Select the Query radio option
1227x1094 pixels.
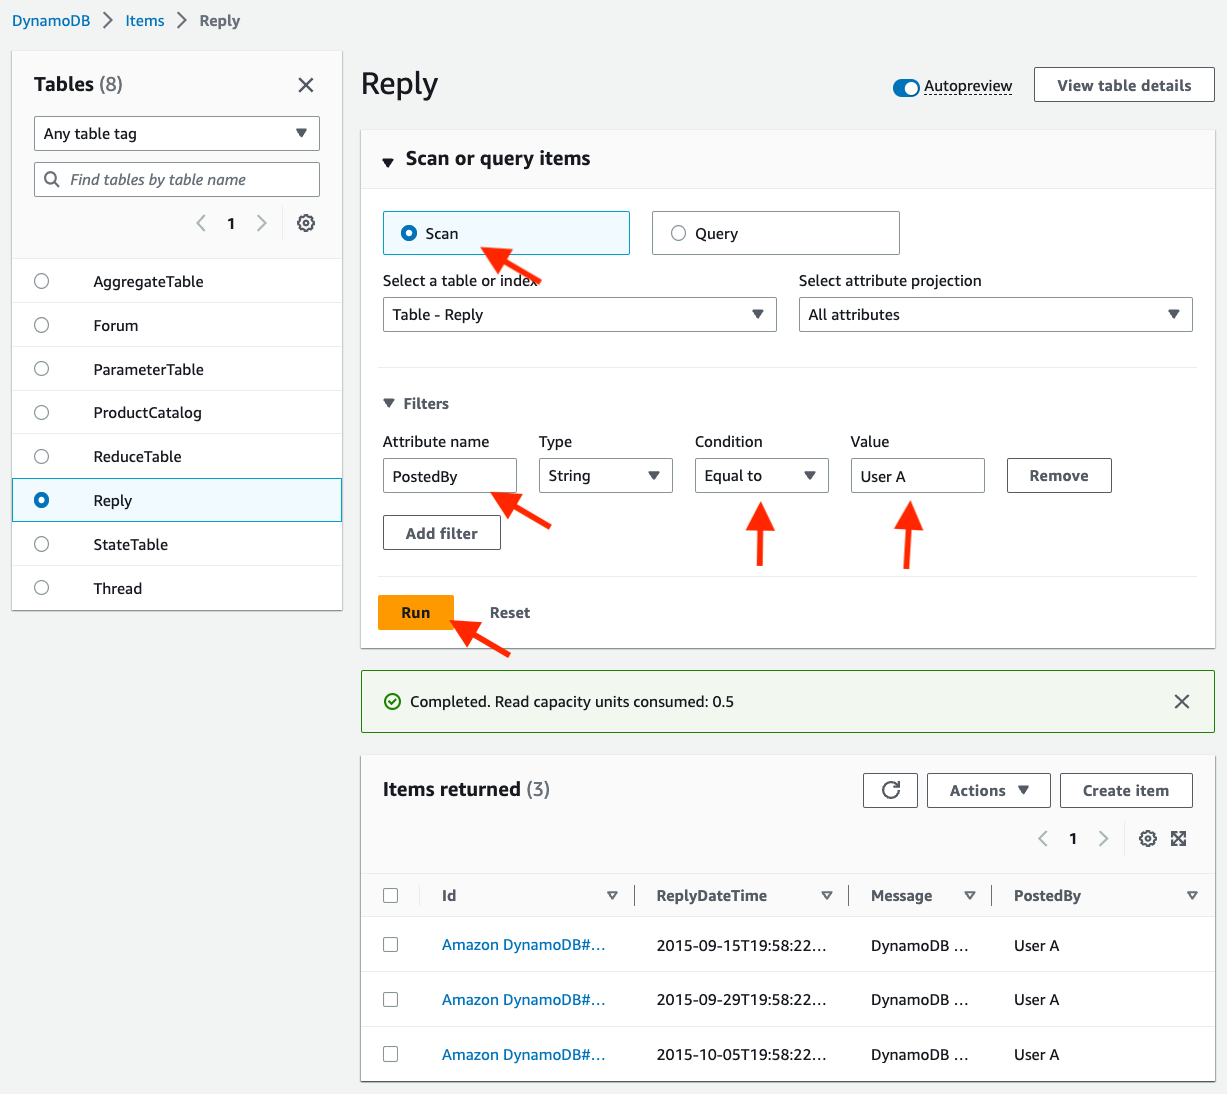click(x=678, y=233)
